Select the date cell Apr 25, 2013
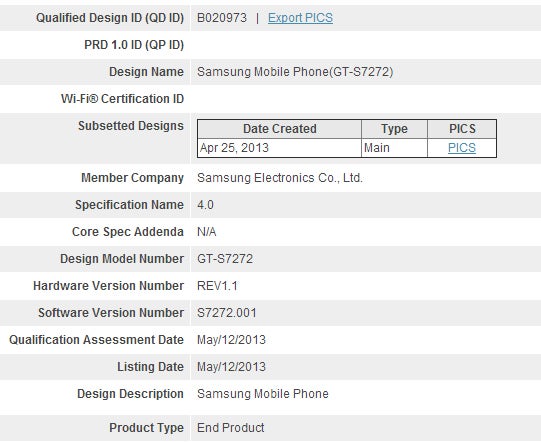This screenshot has width=541, height=442. (x=234, y=148)
